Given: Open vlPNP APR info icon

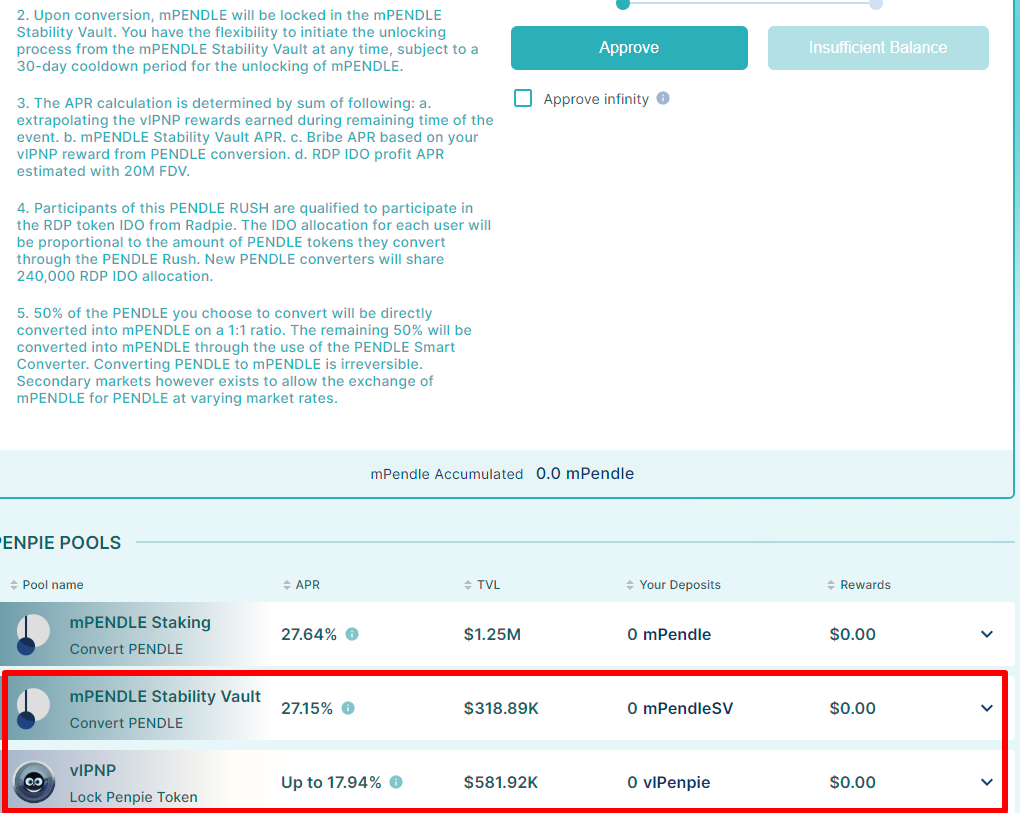Looking at the screenshot, I should point(396,782).
